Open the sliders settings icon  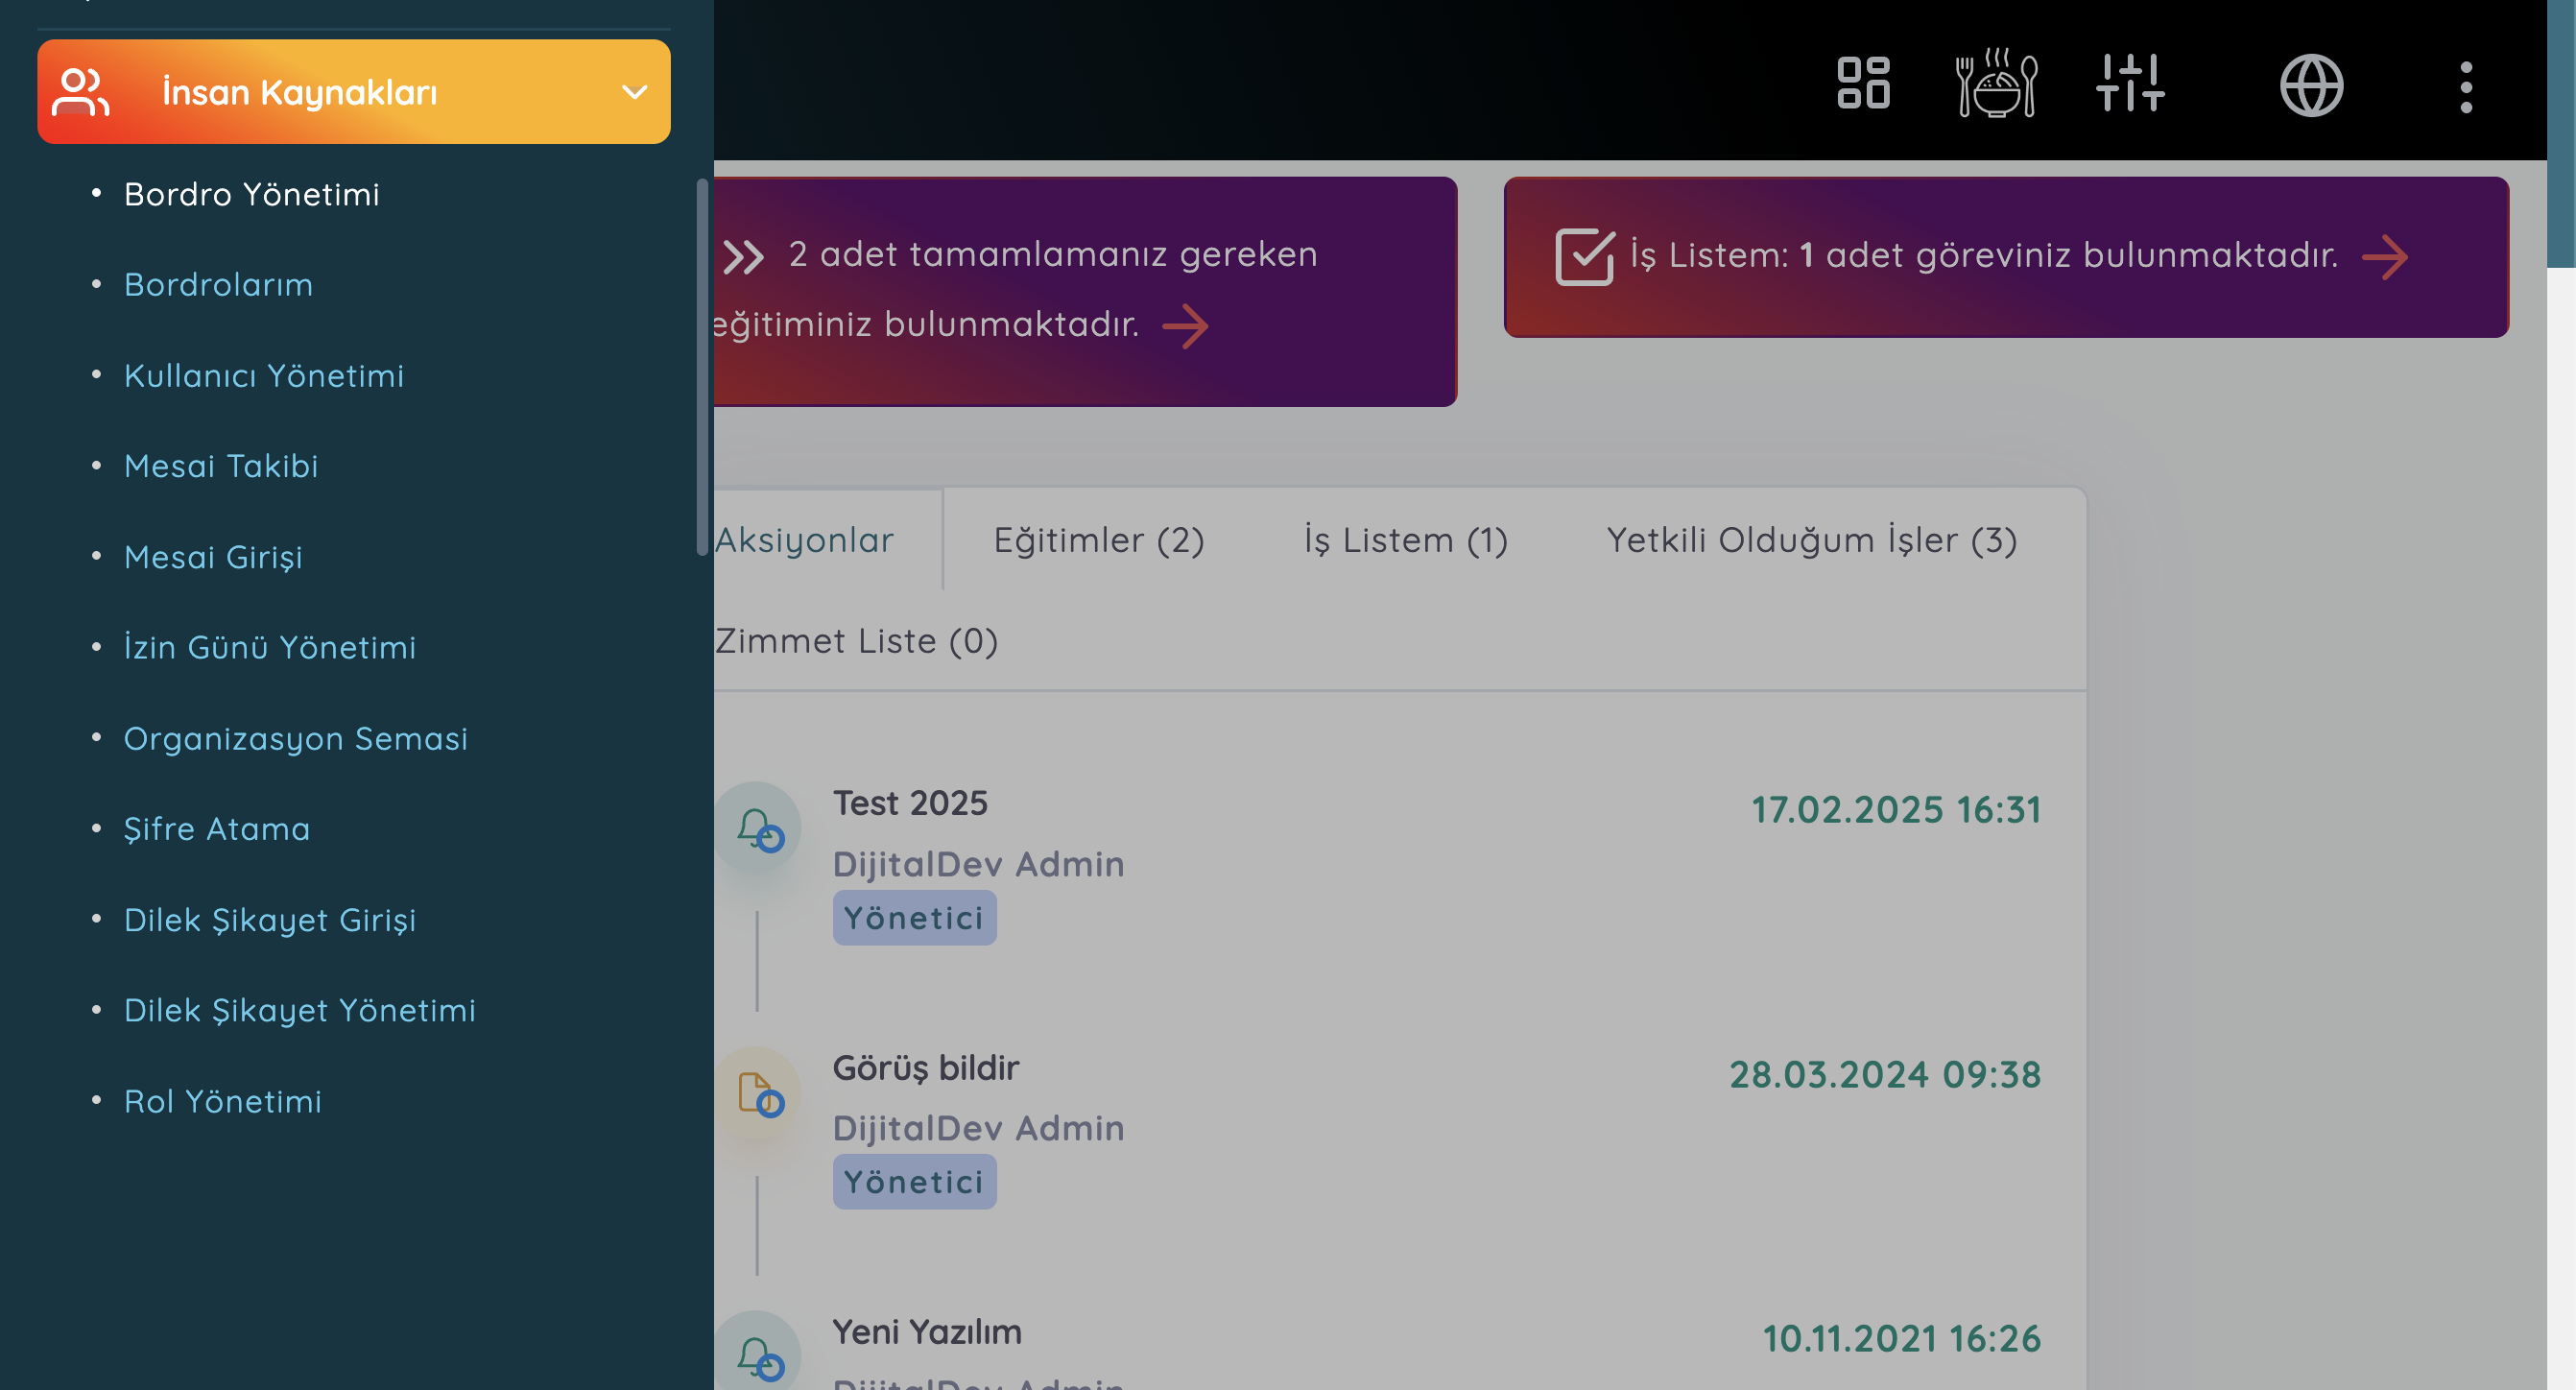click(2130, 83)
